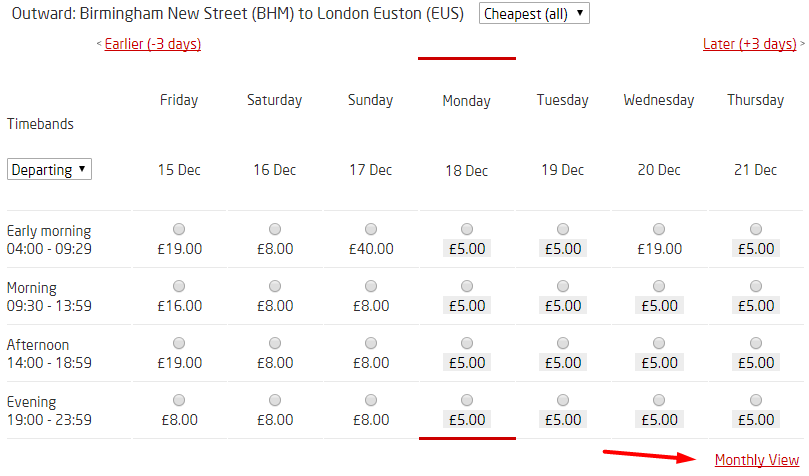Image resolution: width=809 pixels, height=476 pixels.
Task: Go to Earlier (-3 days) link
Action: click(x=153, y=44)
